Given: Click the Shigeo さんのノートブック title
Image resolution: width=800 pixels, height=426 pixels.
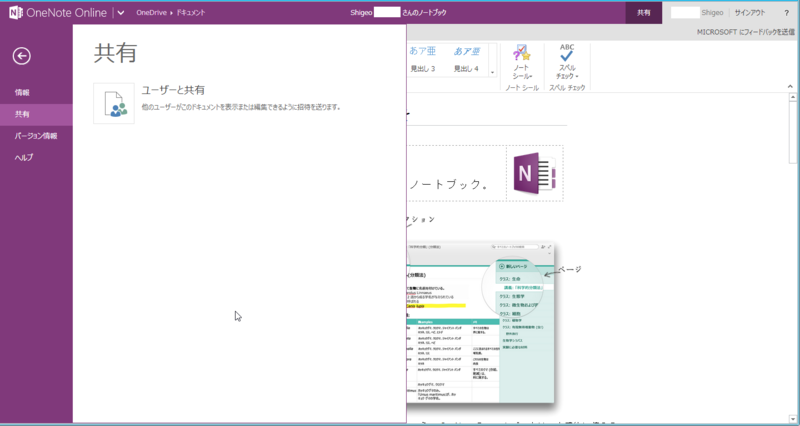Looking at the screenshot, I should pyautogui.click(x=398, y=13).
